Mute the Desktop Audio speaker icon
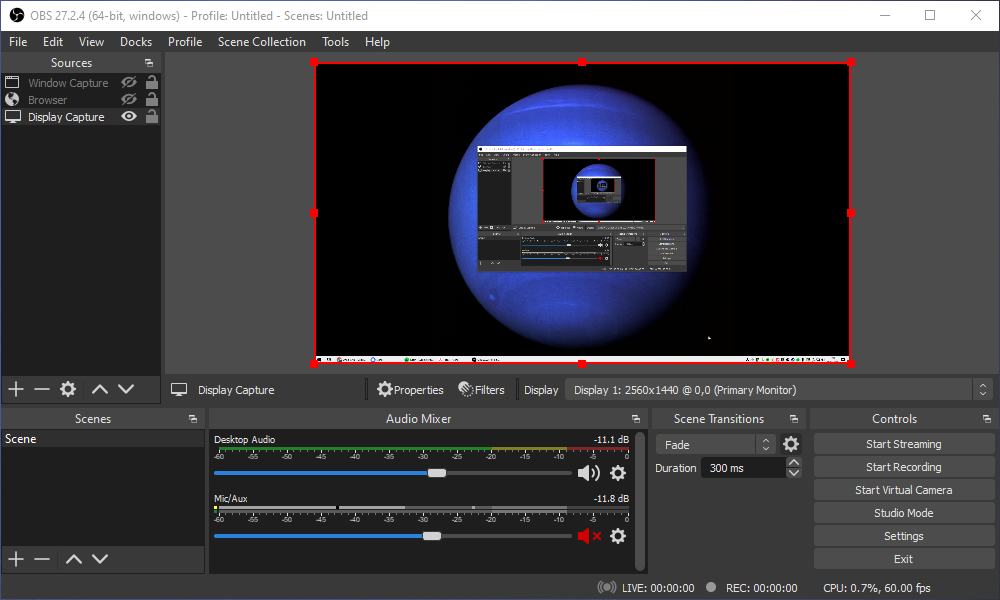 pos(589,473)
